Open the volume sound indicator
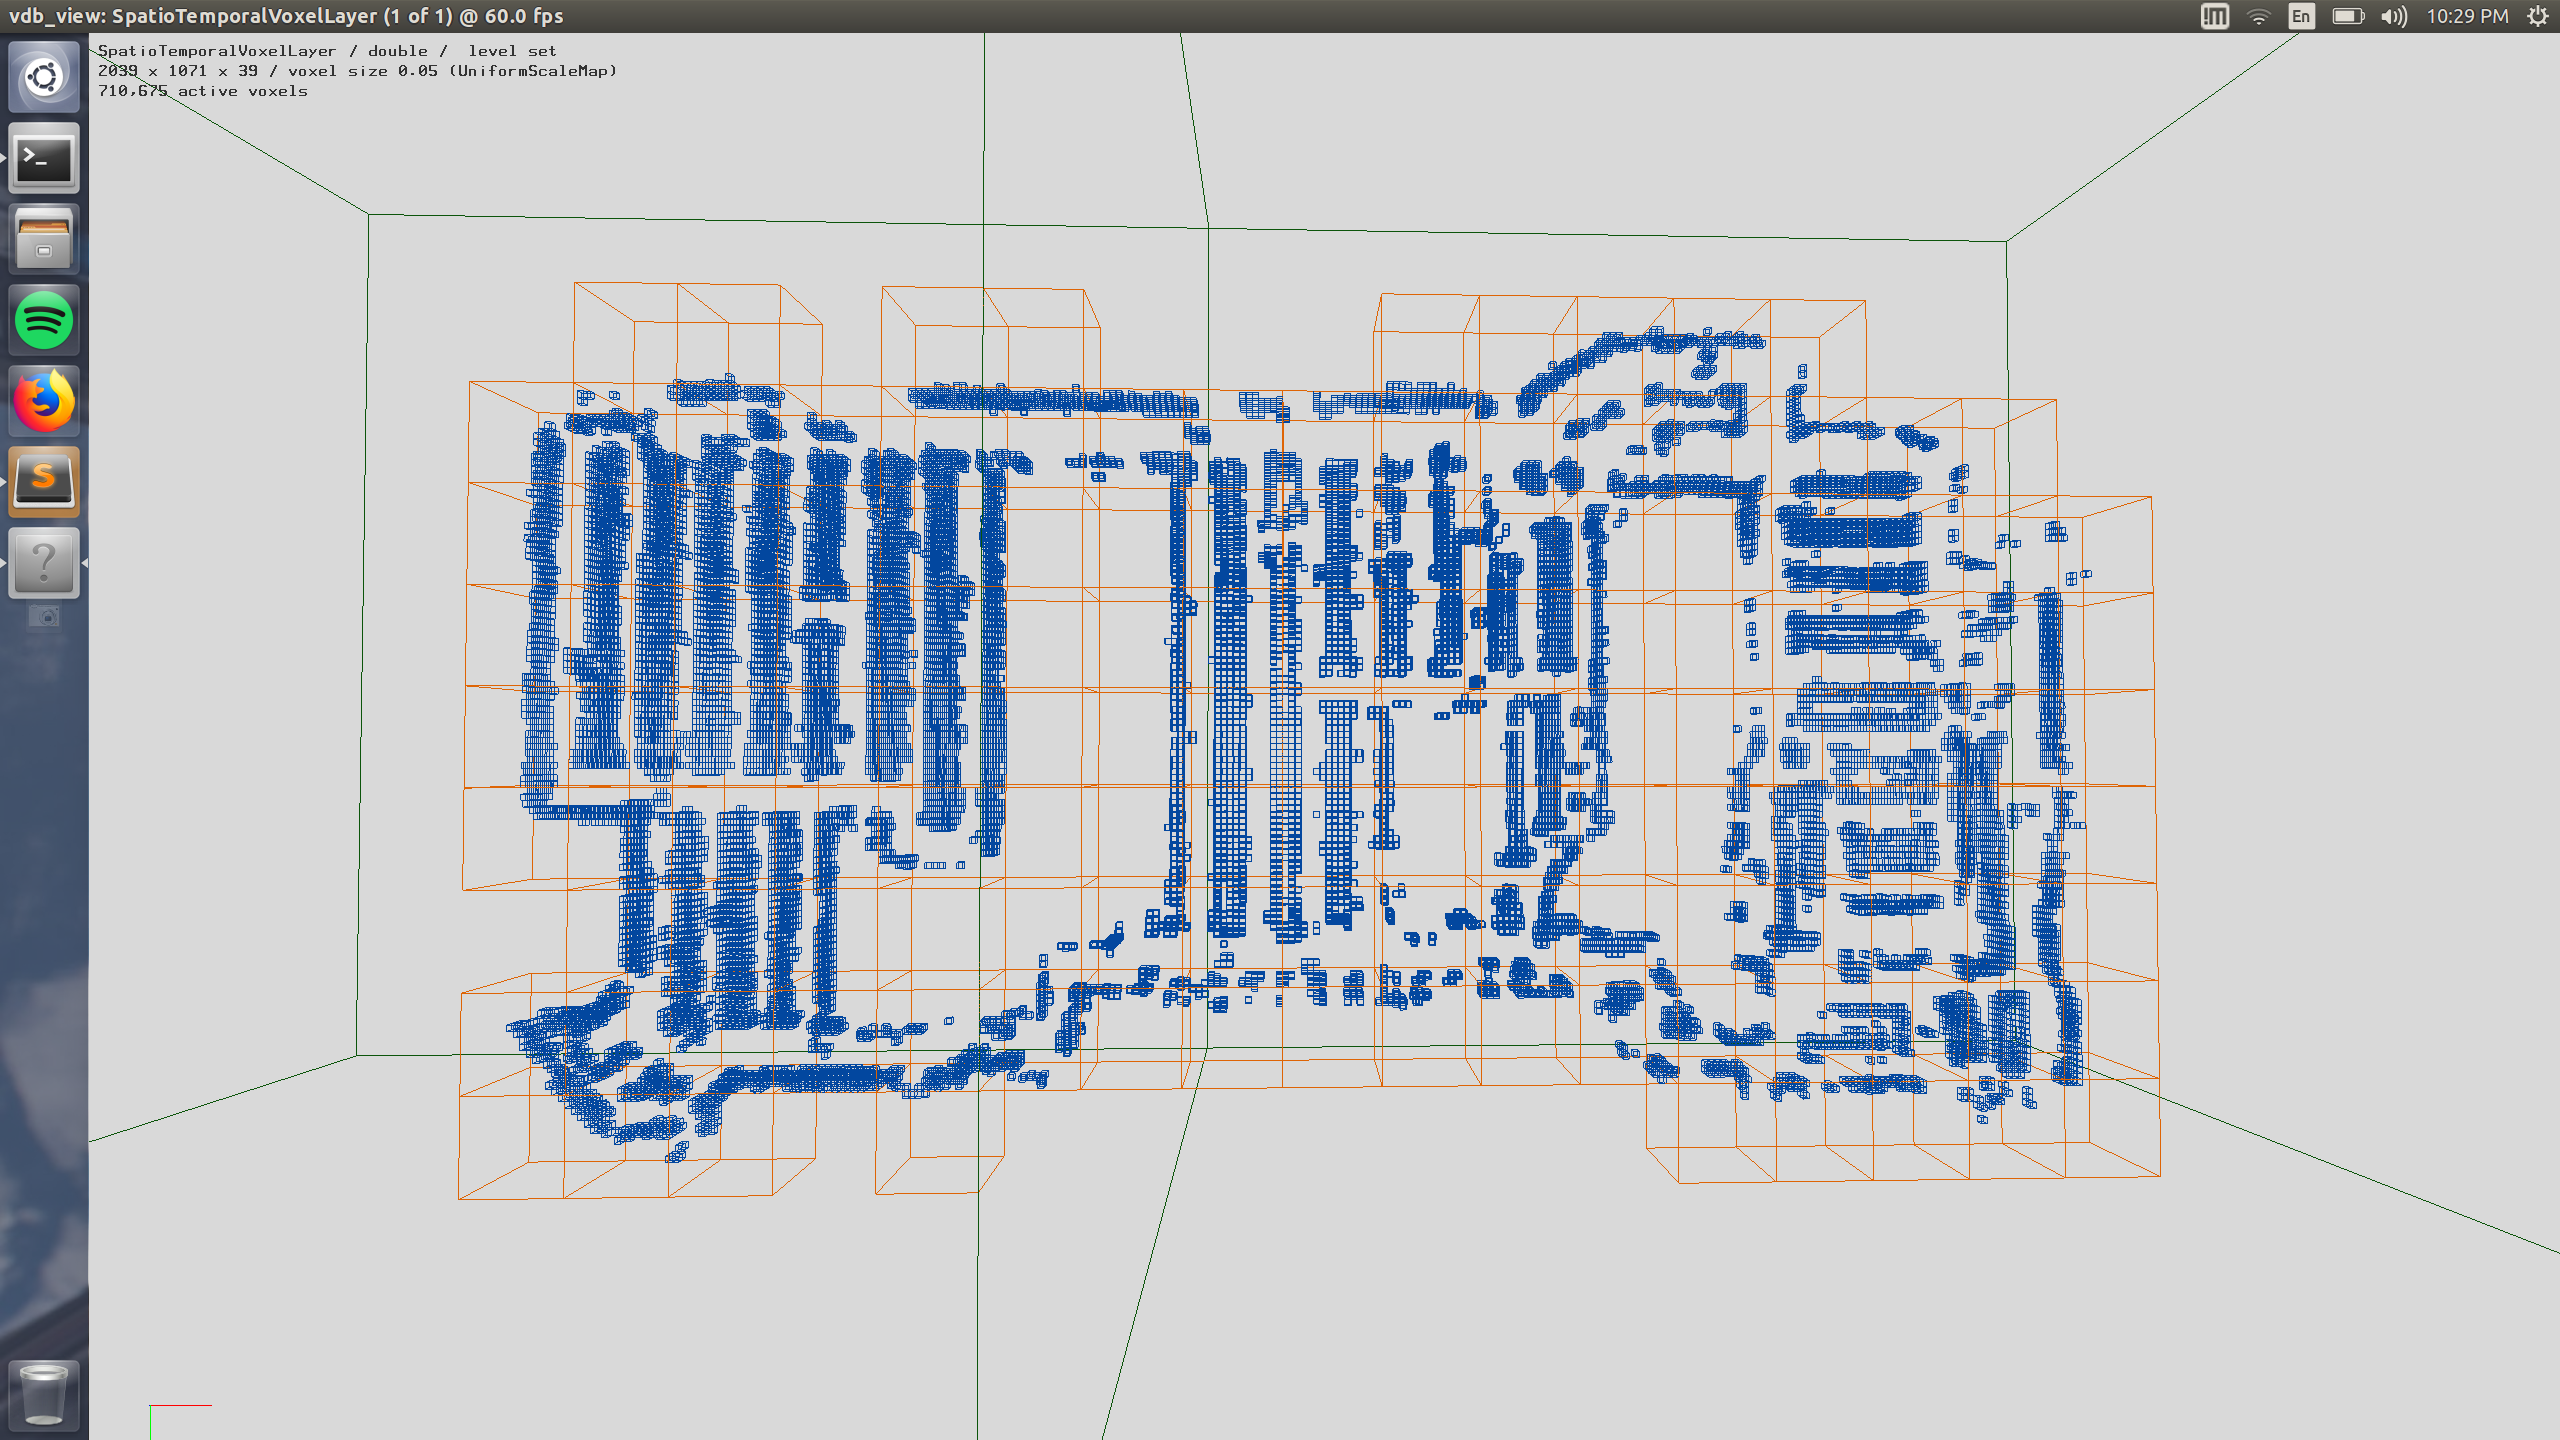The image size is (2560, 1440). tap(2393, 16)
